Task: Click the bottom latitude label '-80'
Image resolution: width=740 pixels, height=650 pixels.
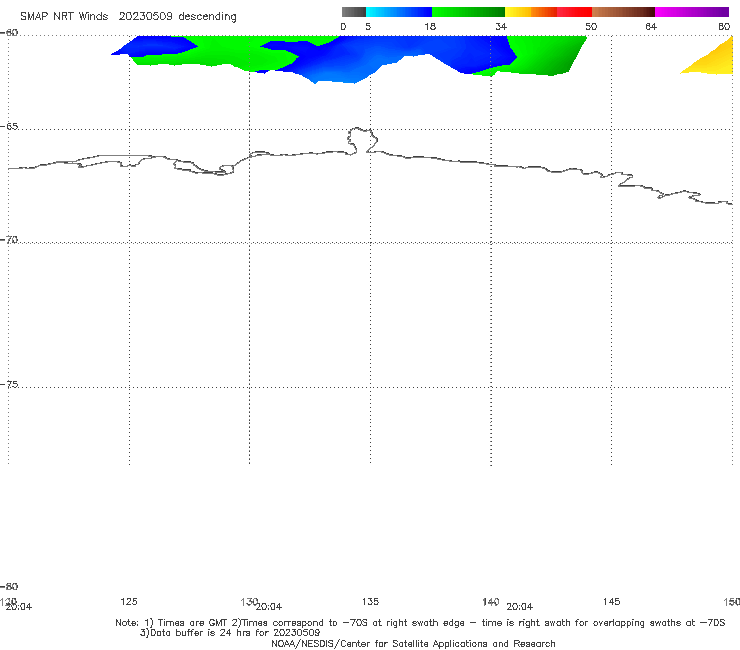Action: 9,586
